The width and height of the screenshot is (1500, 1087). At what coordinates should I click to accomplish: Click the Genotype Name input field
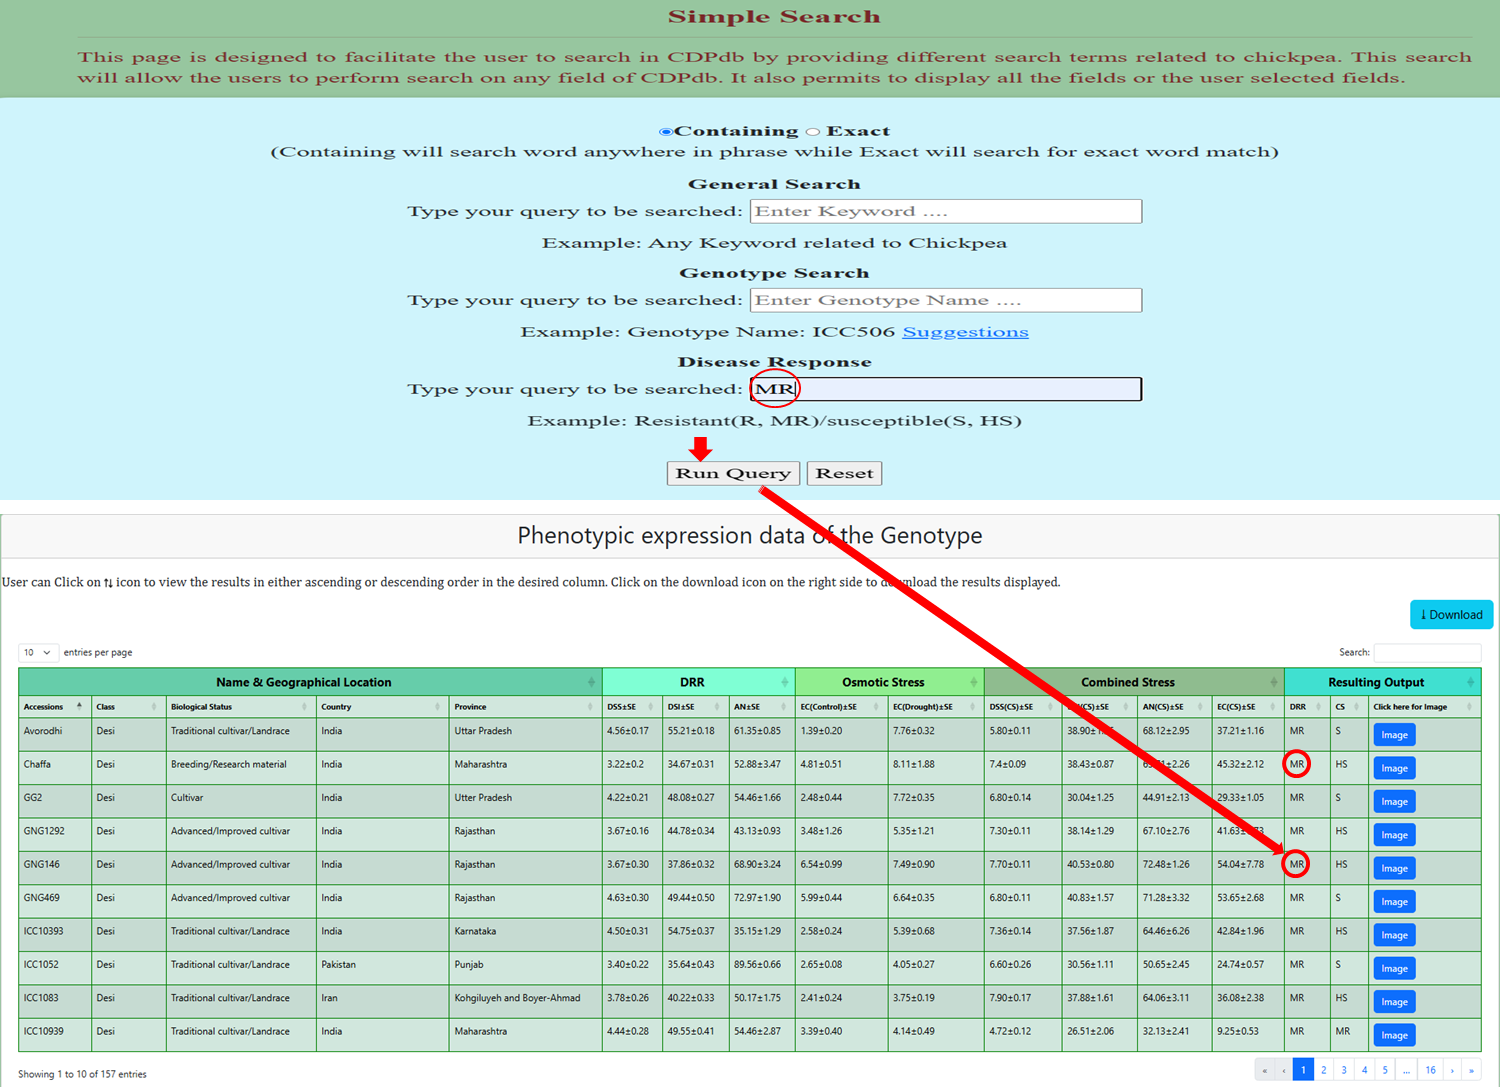click(x=945, y=300)
